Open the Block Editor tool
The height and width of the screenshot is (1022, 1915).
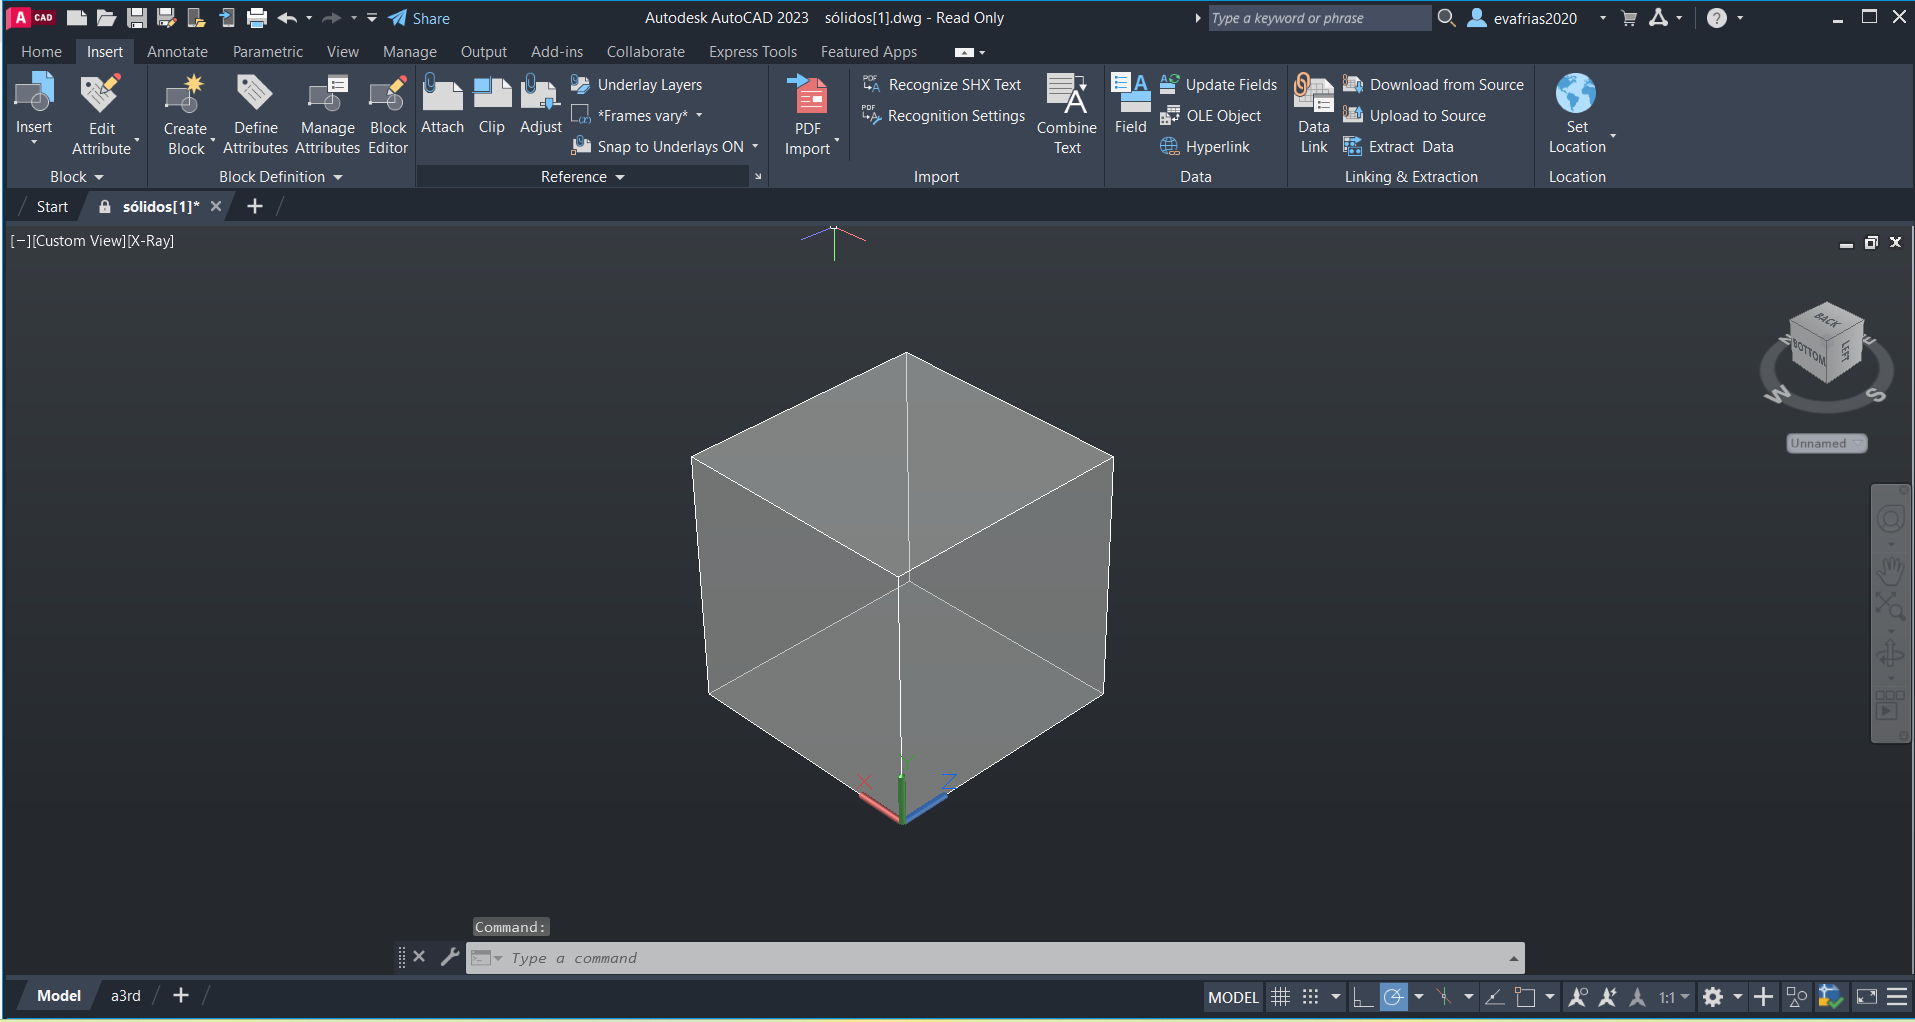pos(388,96)
